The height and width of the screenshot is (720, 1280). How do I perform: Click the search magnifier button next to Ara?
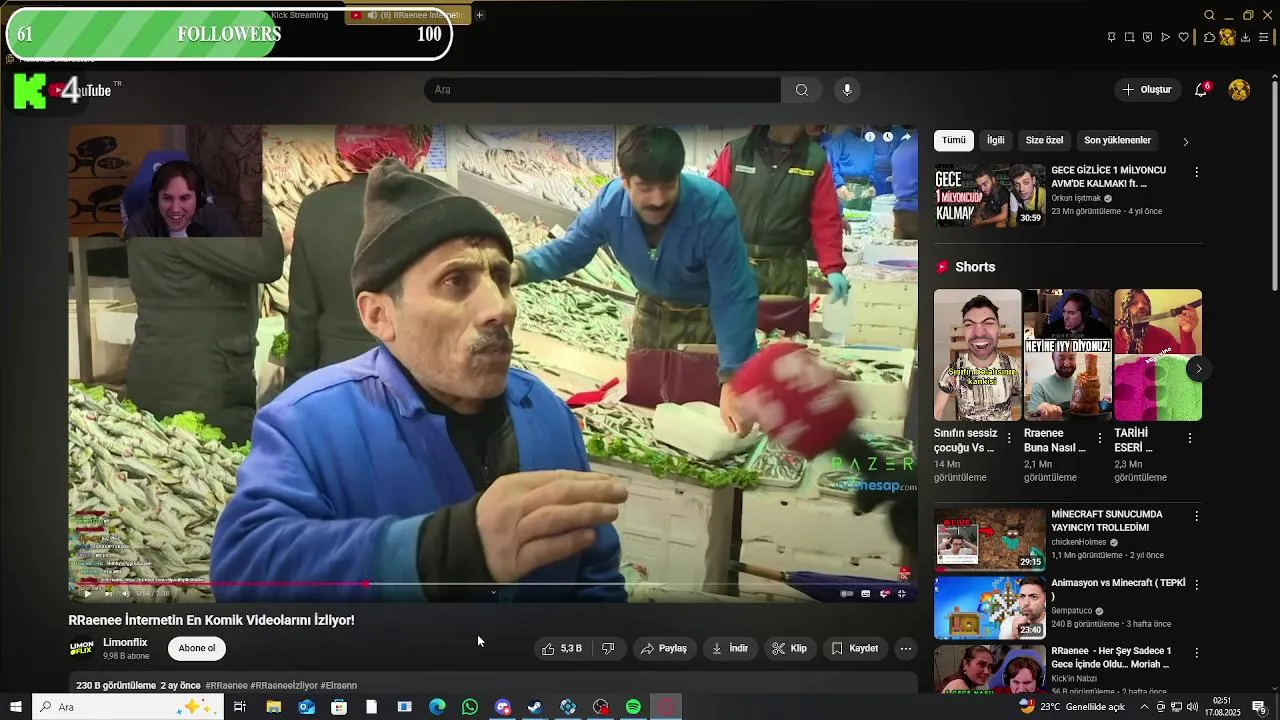click(801, 90)
